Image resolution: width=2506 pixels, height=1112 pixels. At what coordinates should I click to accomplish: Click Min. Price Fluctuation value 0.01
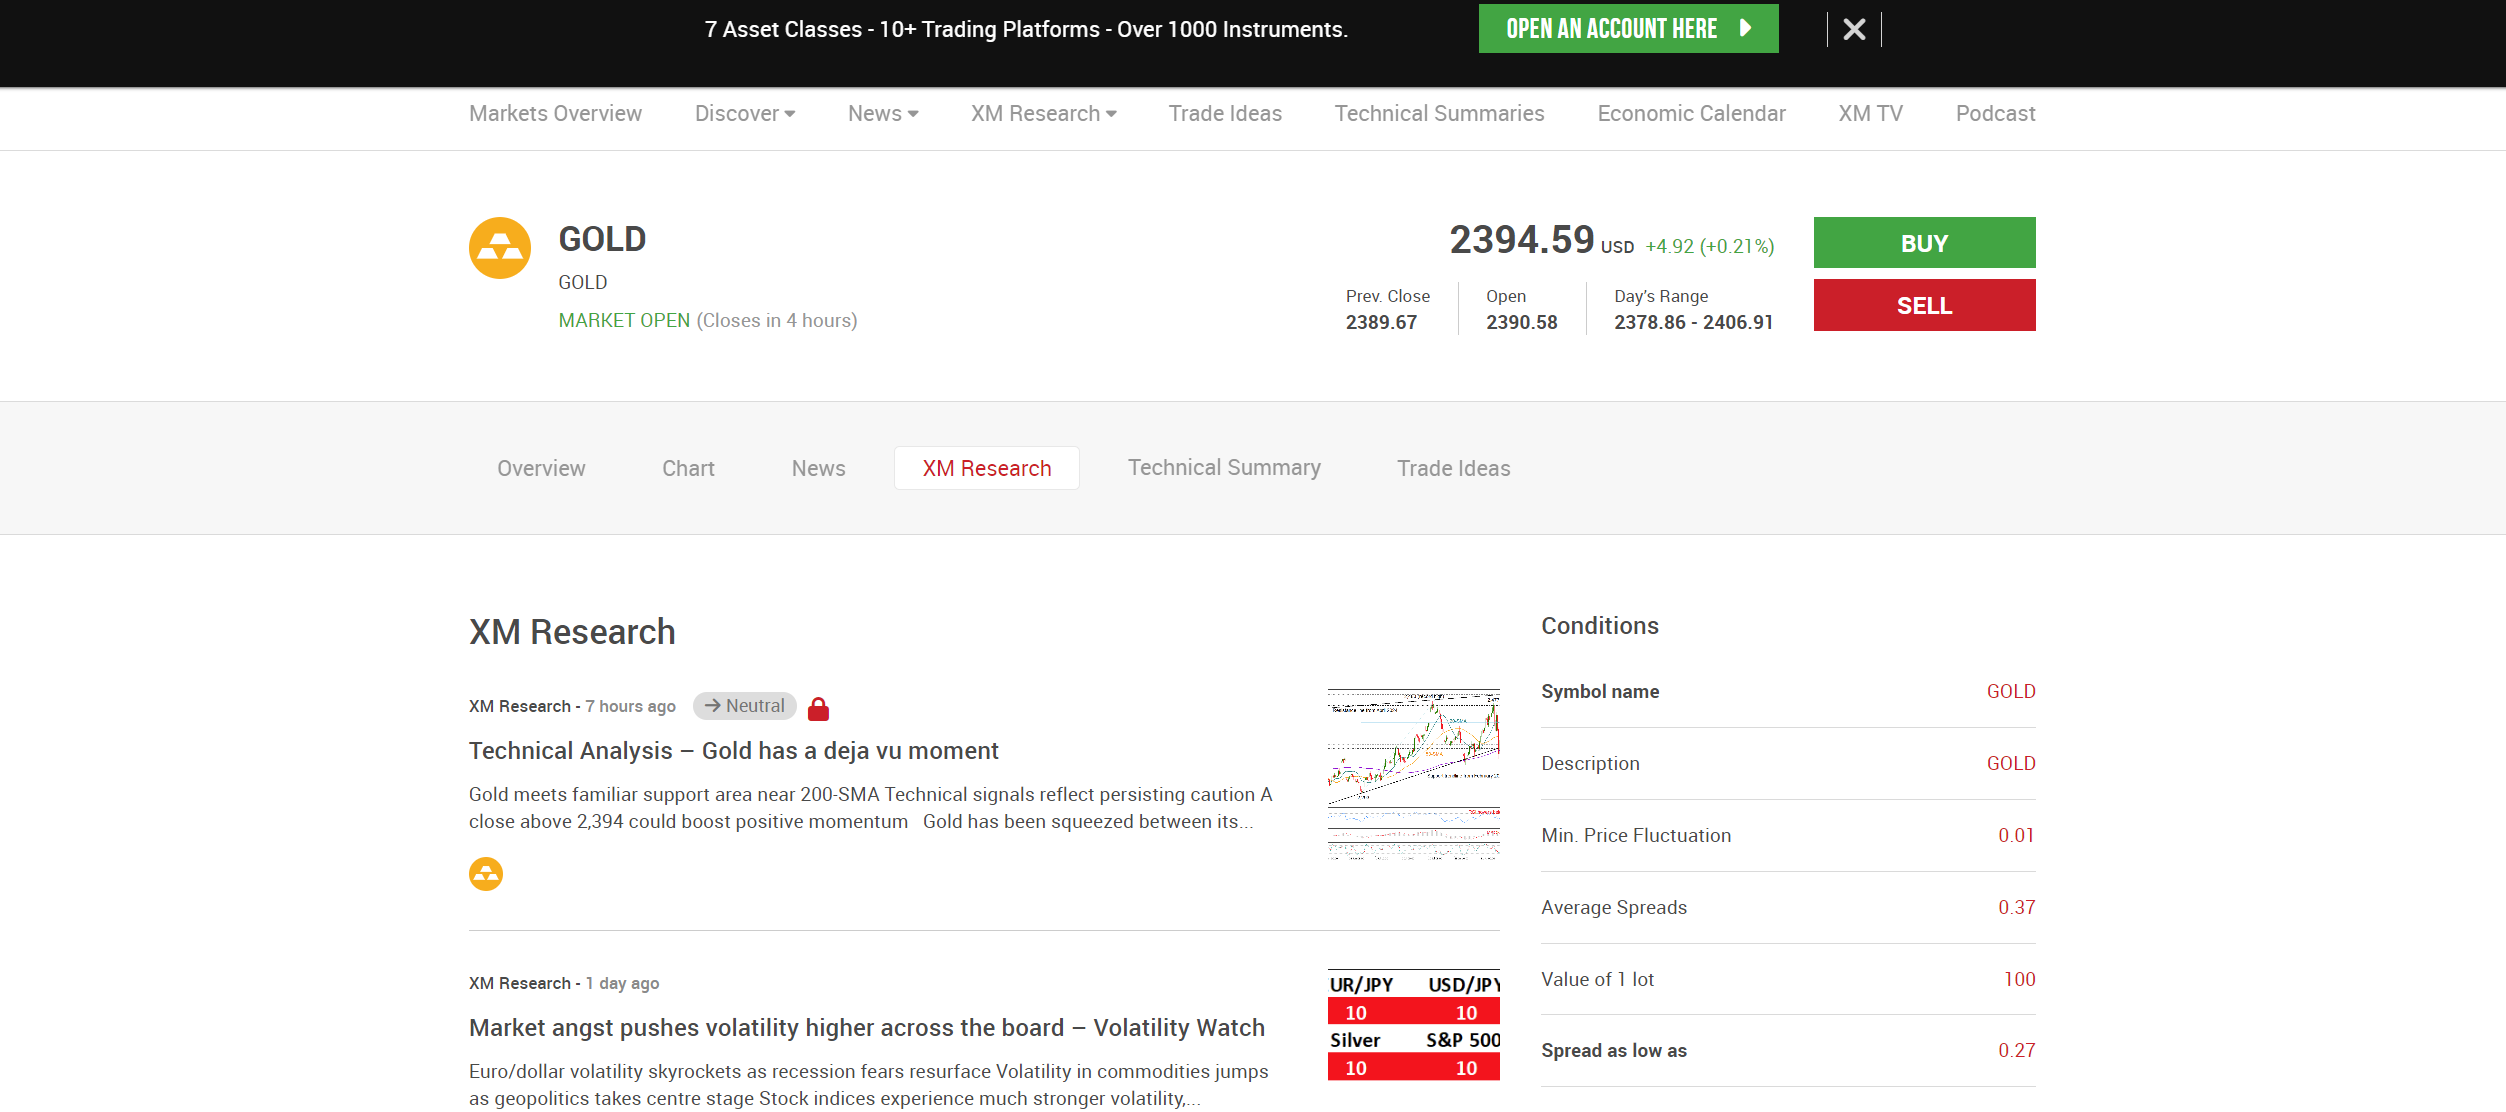pyautogui.click(x=2016, y=835)
